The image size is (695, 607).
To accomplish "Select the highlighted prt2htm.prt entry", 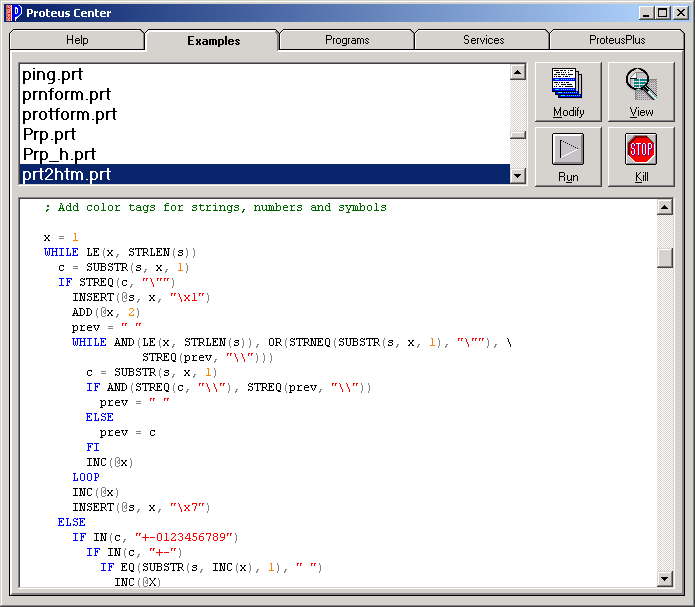I will [x=265, y=174].
